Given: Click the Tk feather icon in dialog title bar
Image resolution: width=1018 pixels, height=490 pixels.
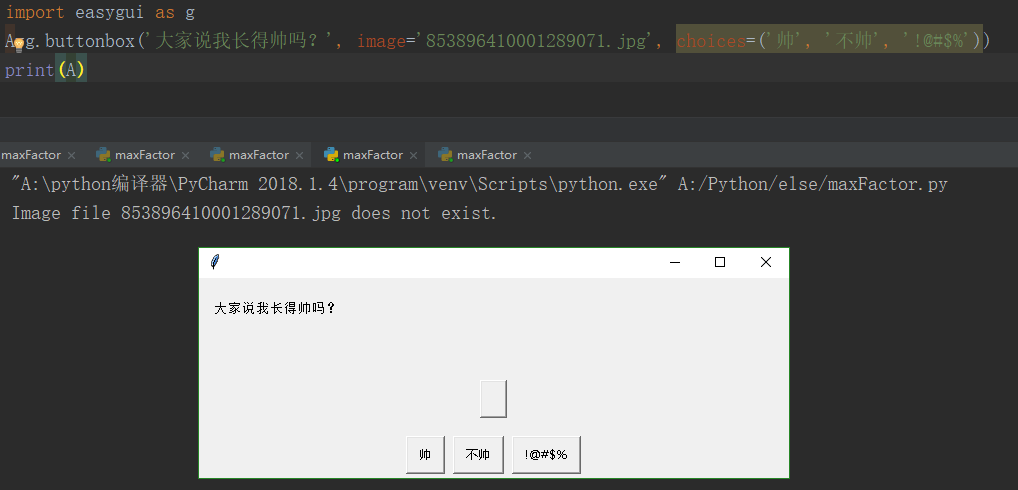Looking at the screenshot, I should pyautogui.click(x=215, y=262).
